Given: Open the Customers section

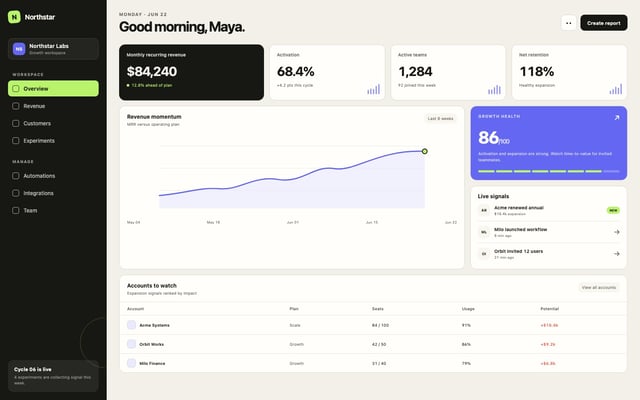Looking at the screenshot, I should 53,123.
